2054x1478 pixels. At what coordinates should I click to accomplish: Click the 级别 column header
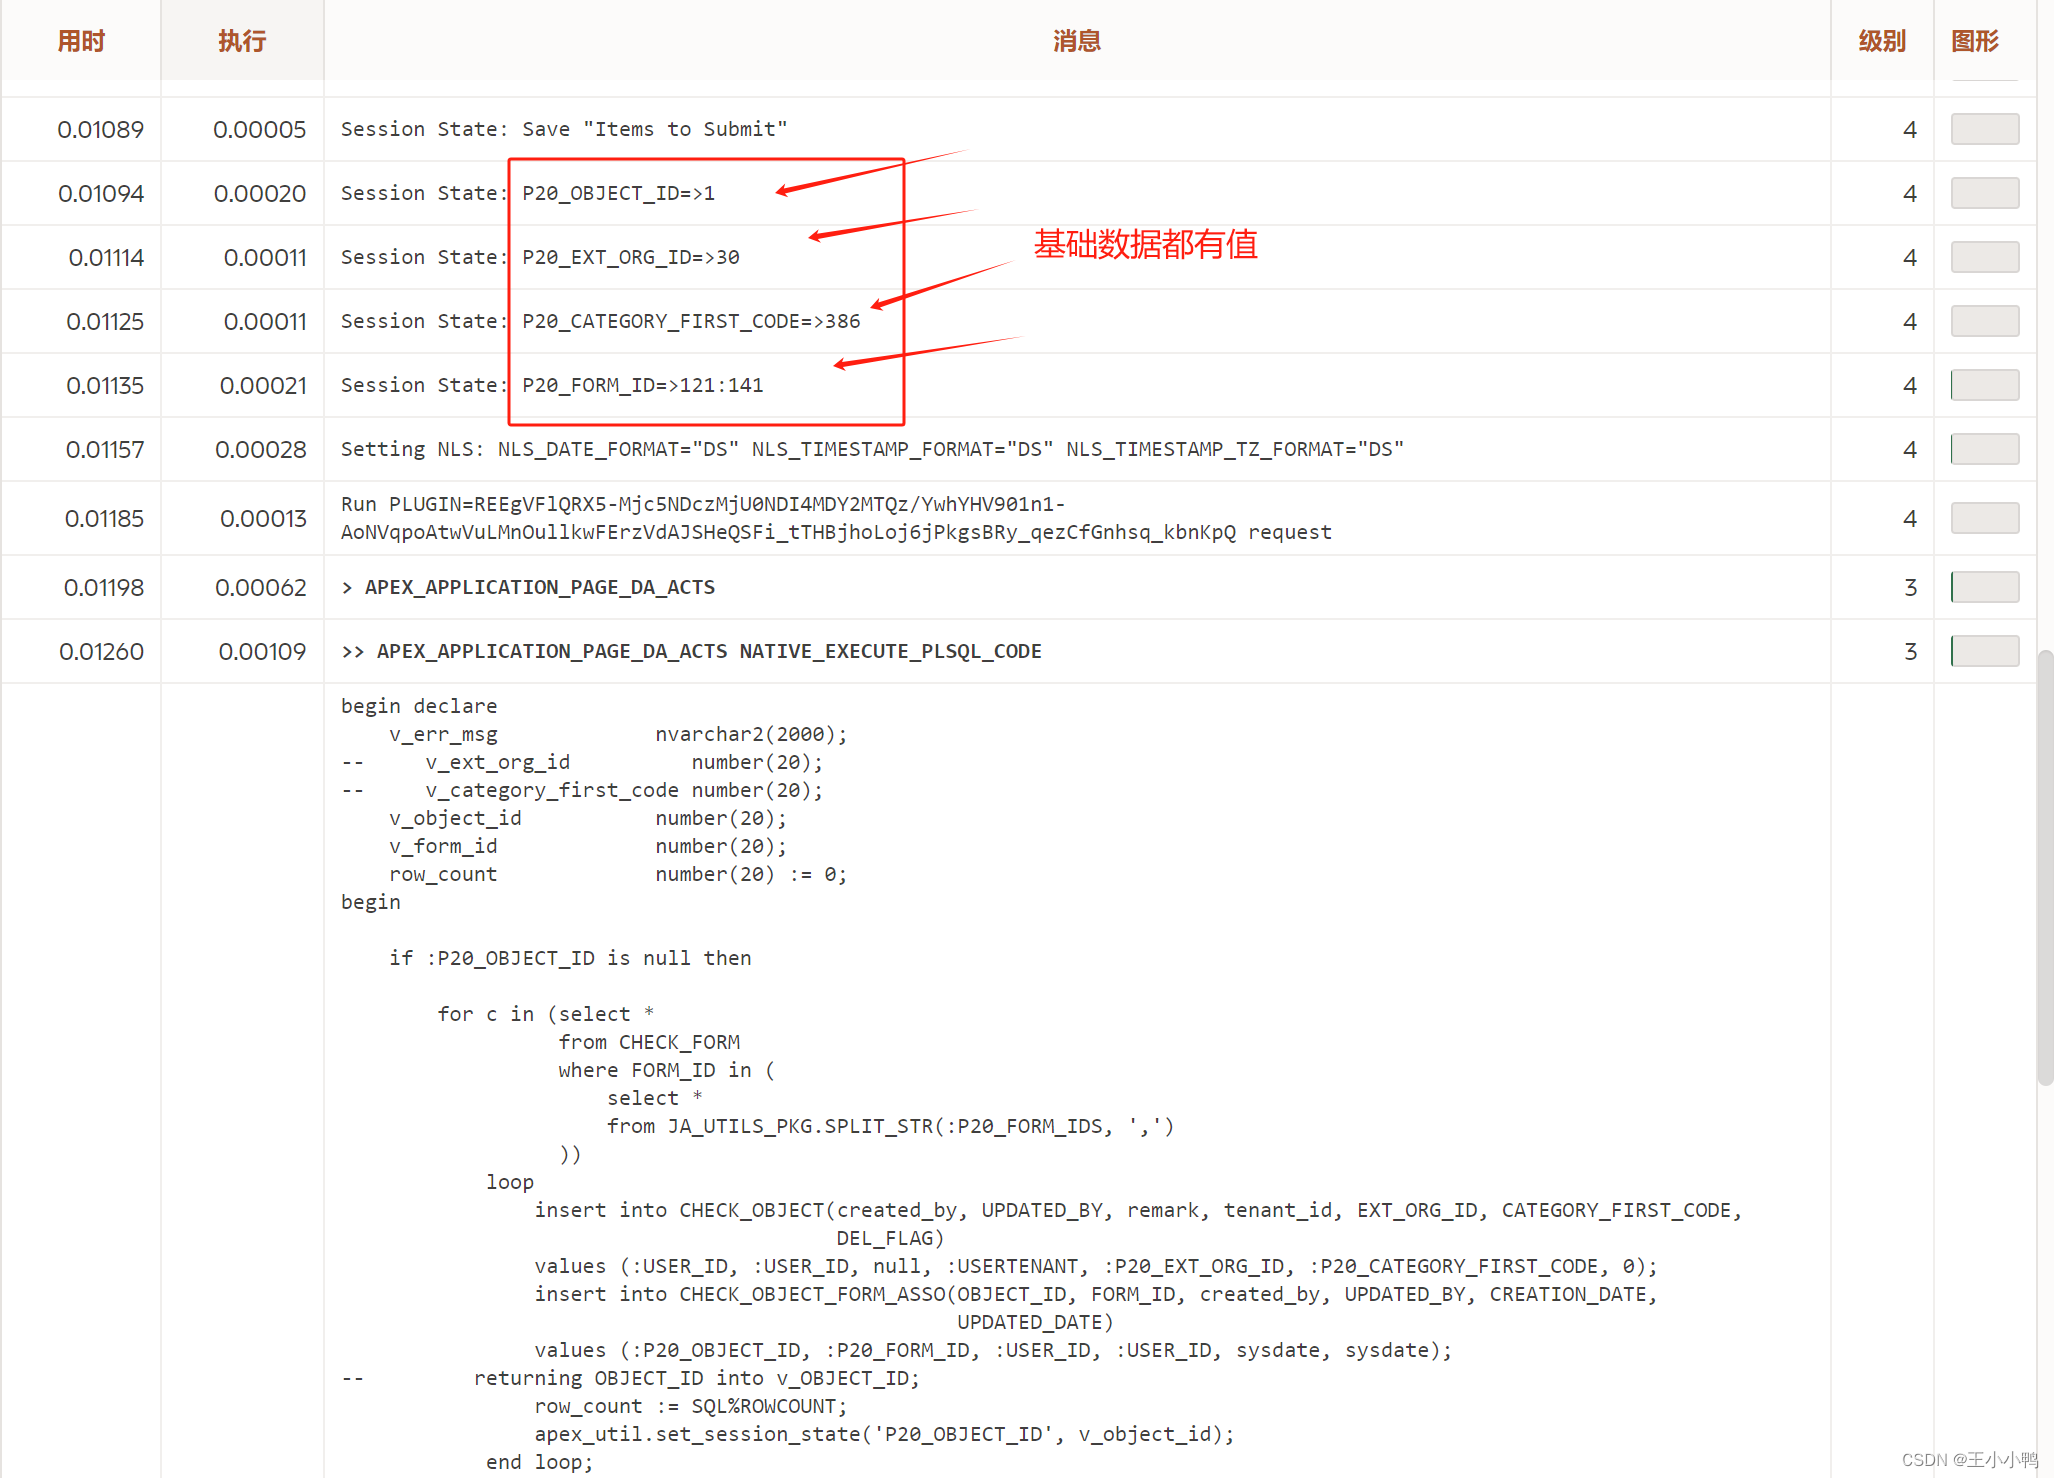[x=1882, y=41]
